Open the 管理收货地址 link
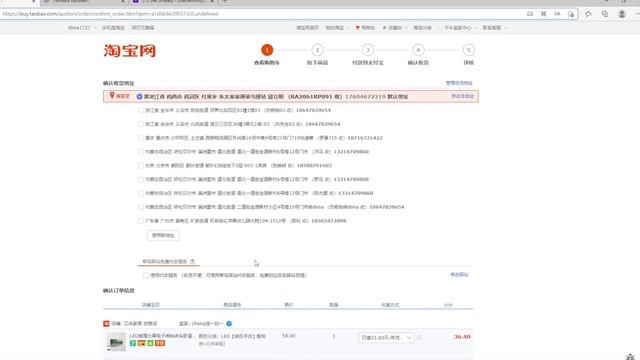This screenshot has height=360, width=640. click(x=459, y=83)
